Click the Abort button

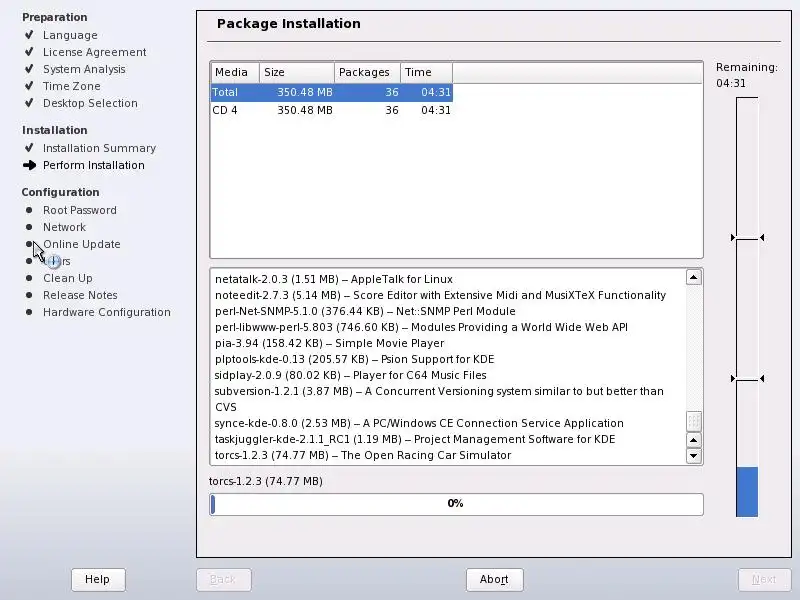coord(494,579)
